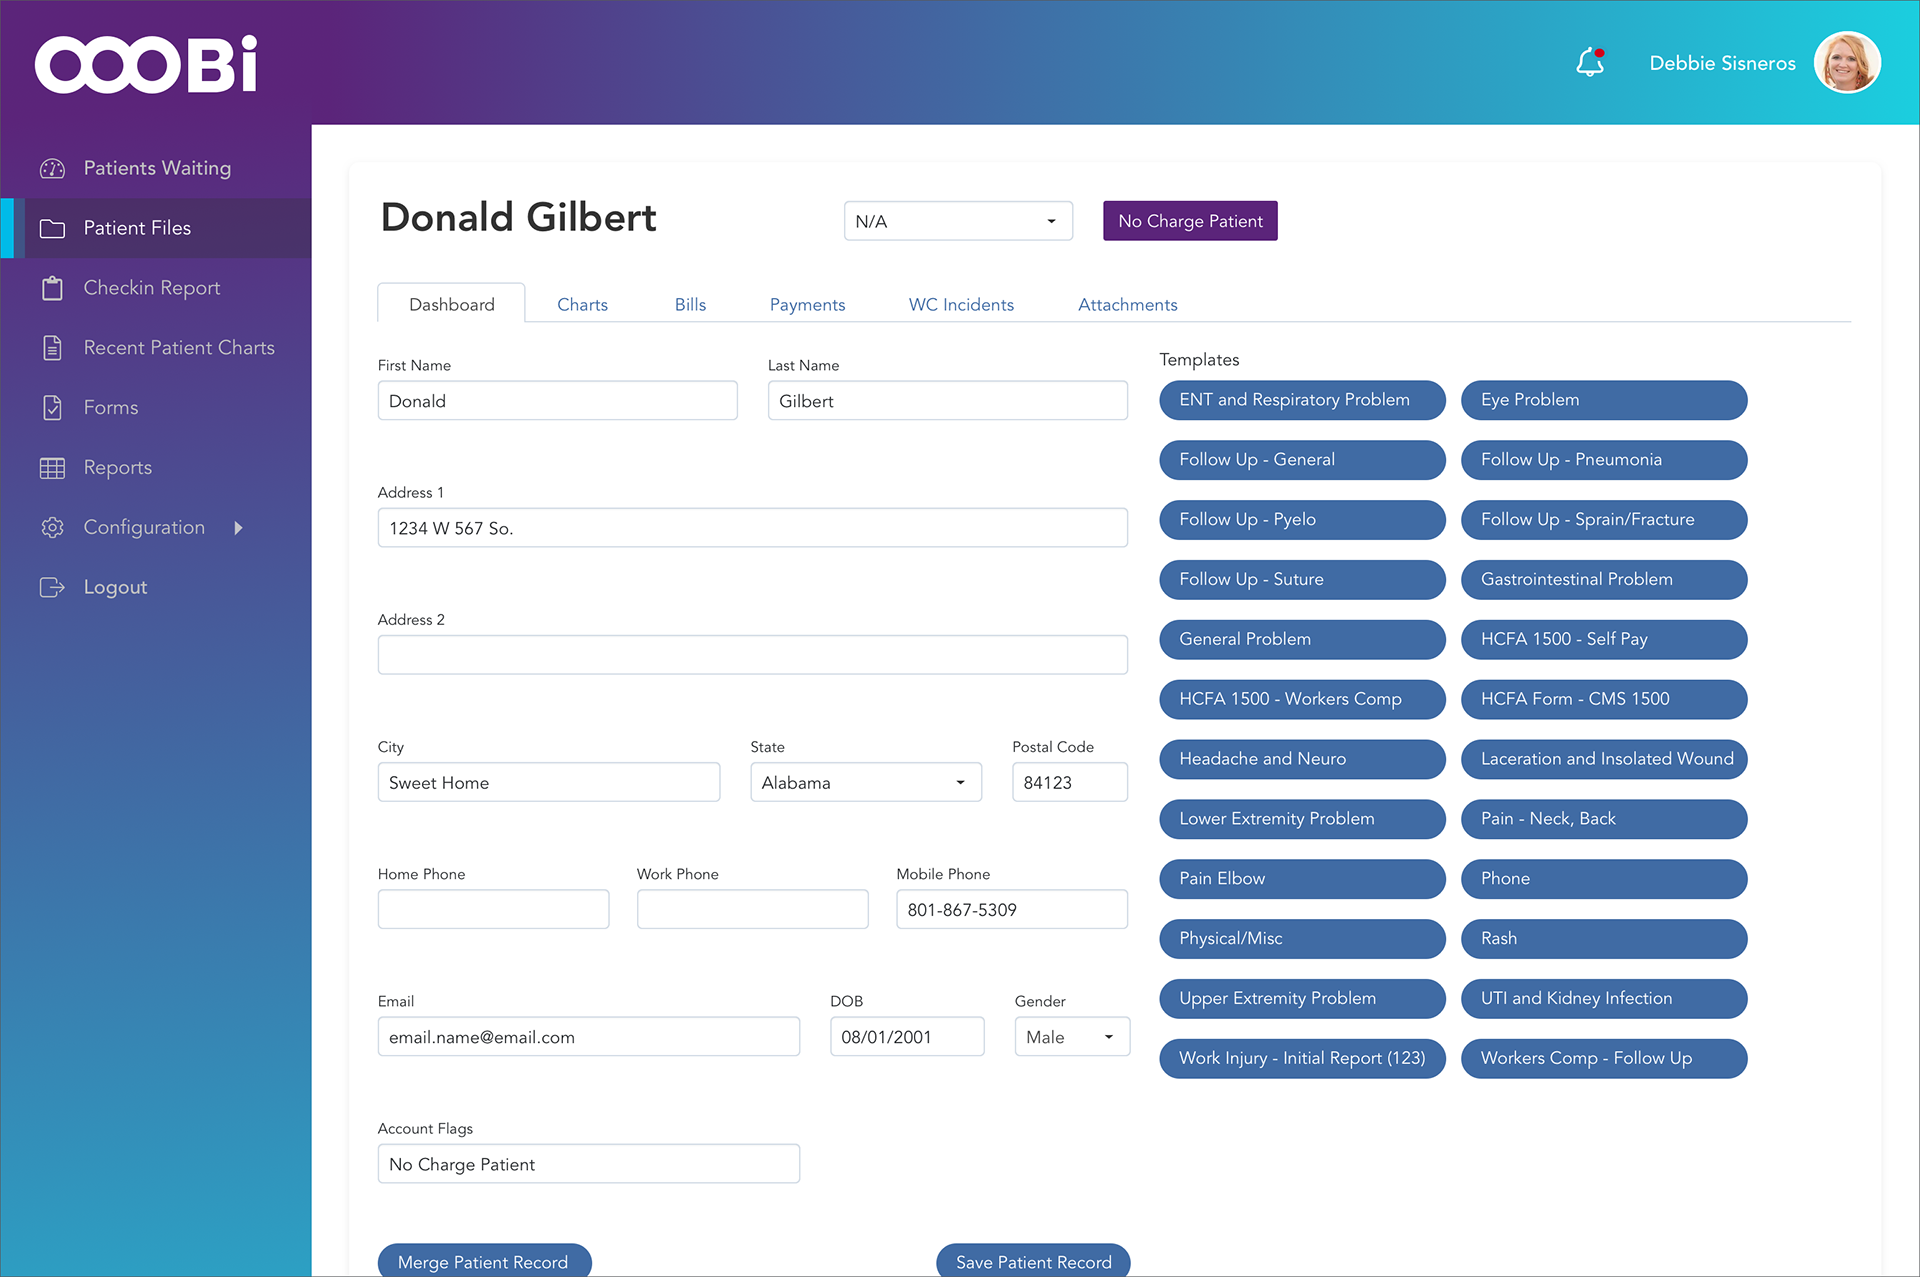Click the empty Address 2 field
The width and height of the screenshot is (1920, 1277).
tap(752, 655)
